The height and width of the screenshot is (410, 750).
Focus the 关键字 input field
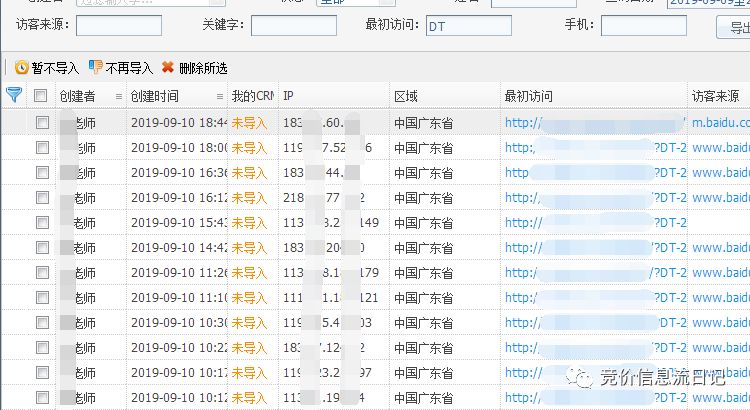point(294,25)
